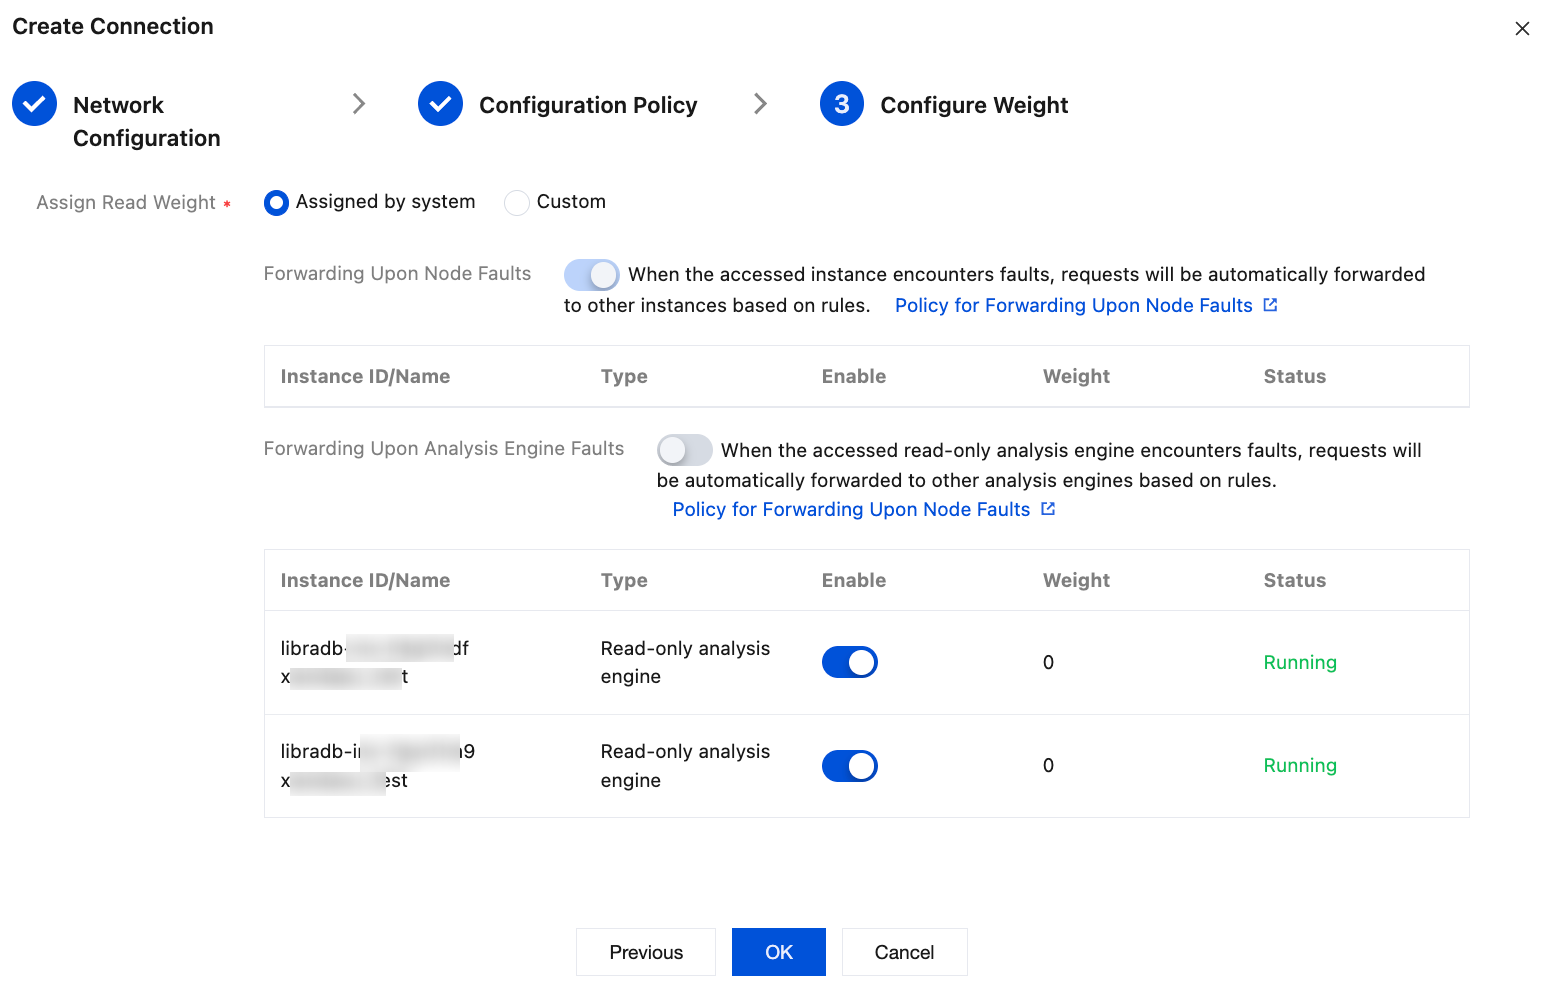This screenshot has width=1550, height=992.
Task: Select the Custom read weight option
Action: pos(517,203)
